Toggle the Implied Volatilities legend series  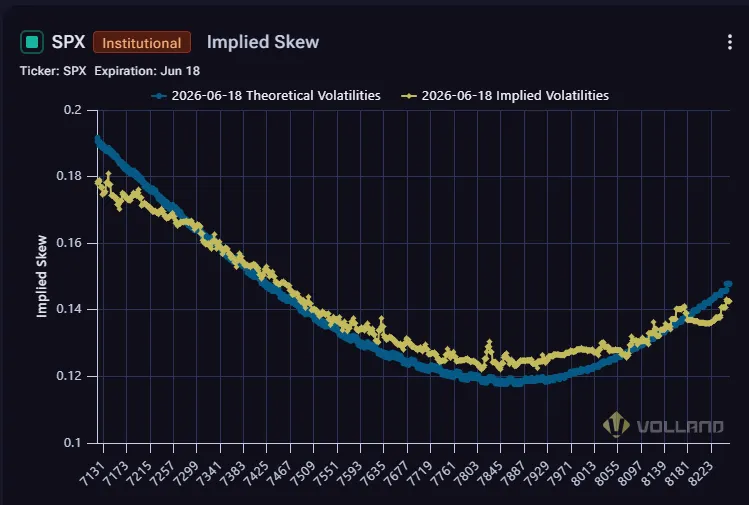tap(505, 96)
